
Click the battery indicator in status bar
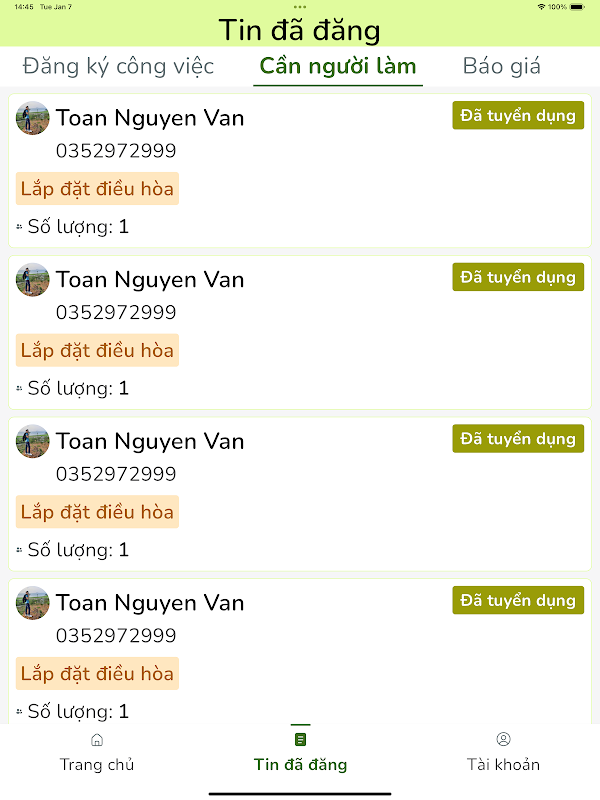[577, 7]
